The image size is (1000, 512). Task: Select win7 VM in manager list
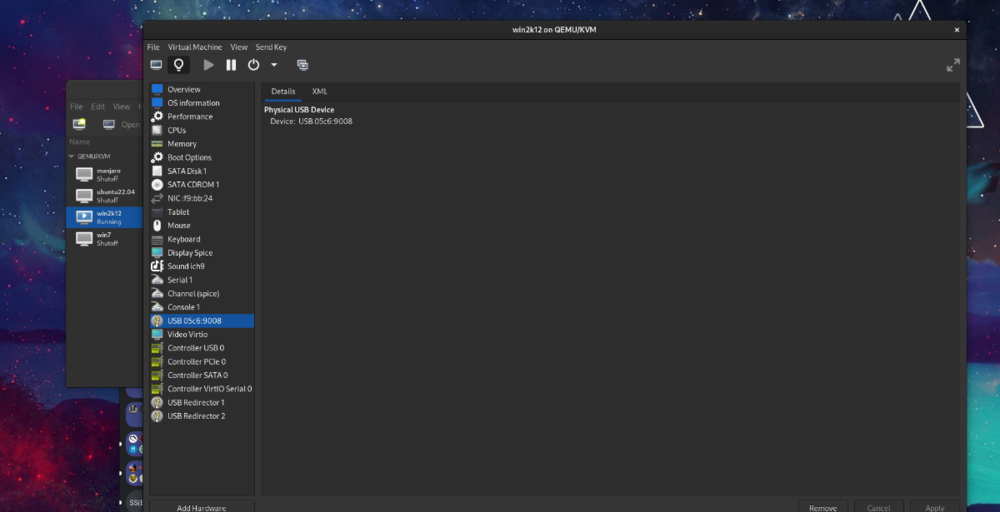[x=105, y=239]
